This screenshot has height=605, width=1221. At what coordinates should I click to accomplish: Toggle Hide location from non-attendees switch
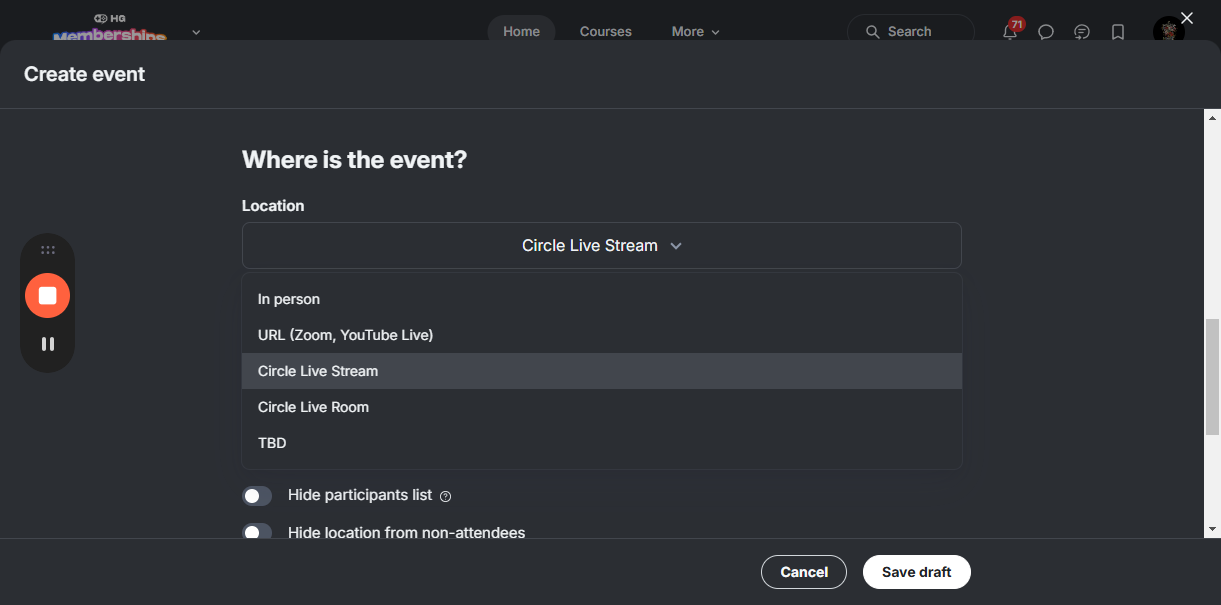pos(257,532)
